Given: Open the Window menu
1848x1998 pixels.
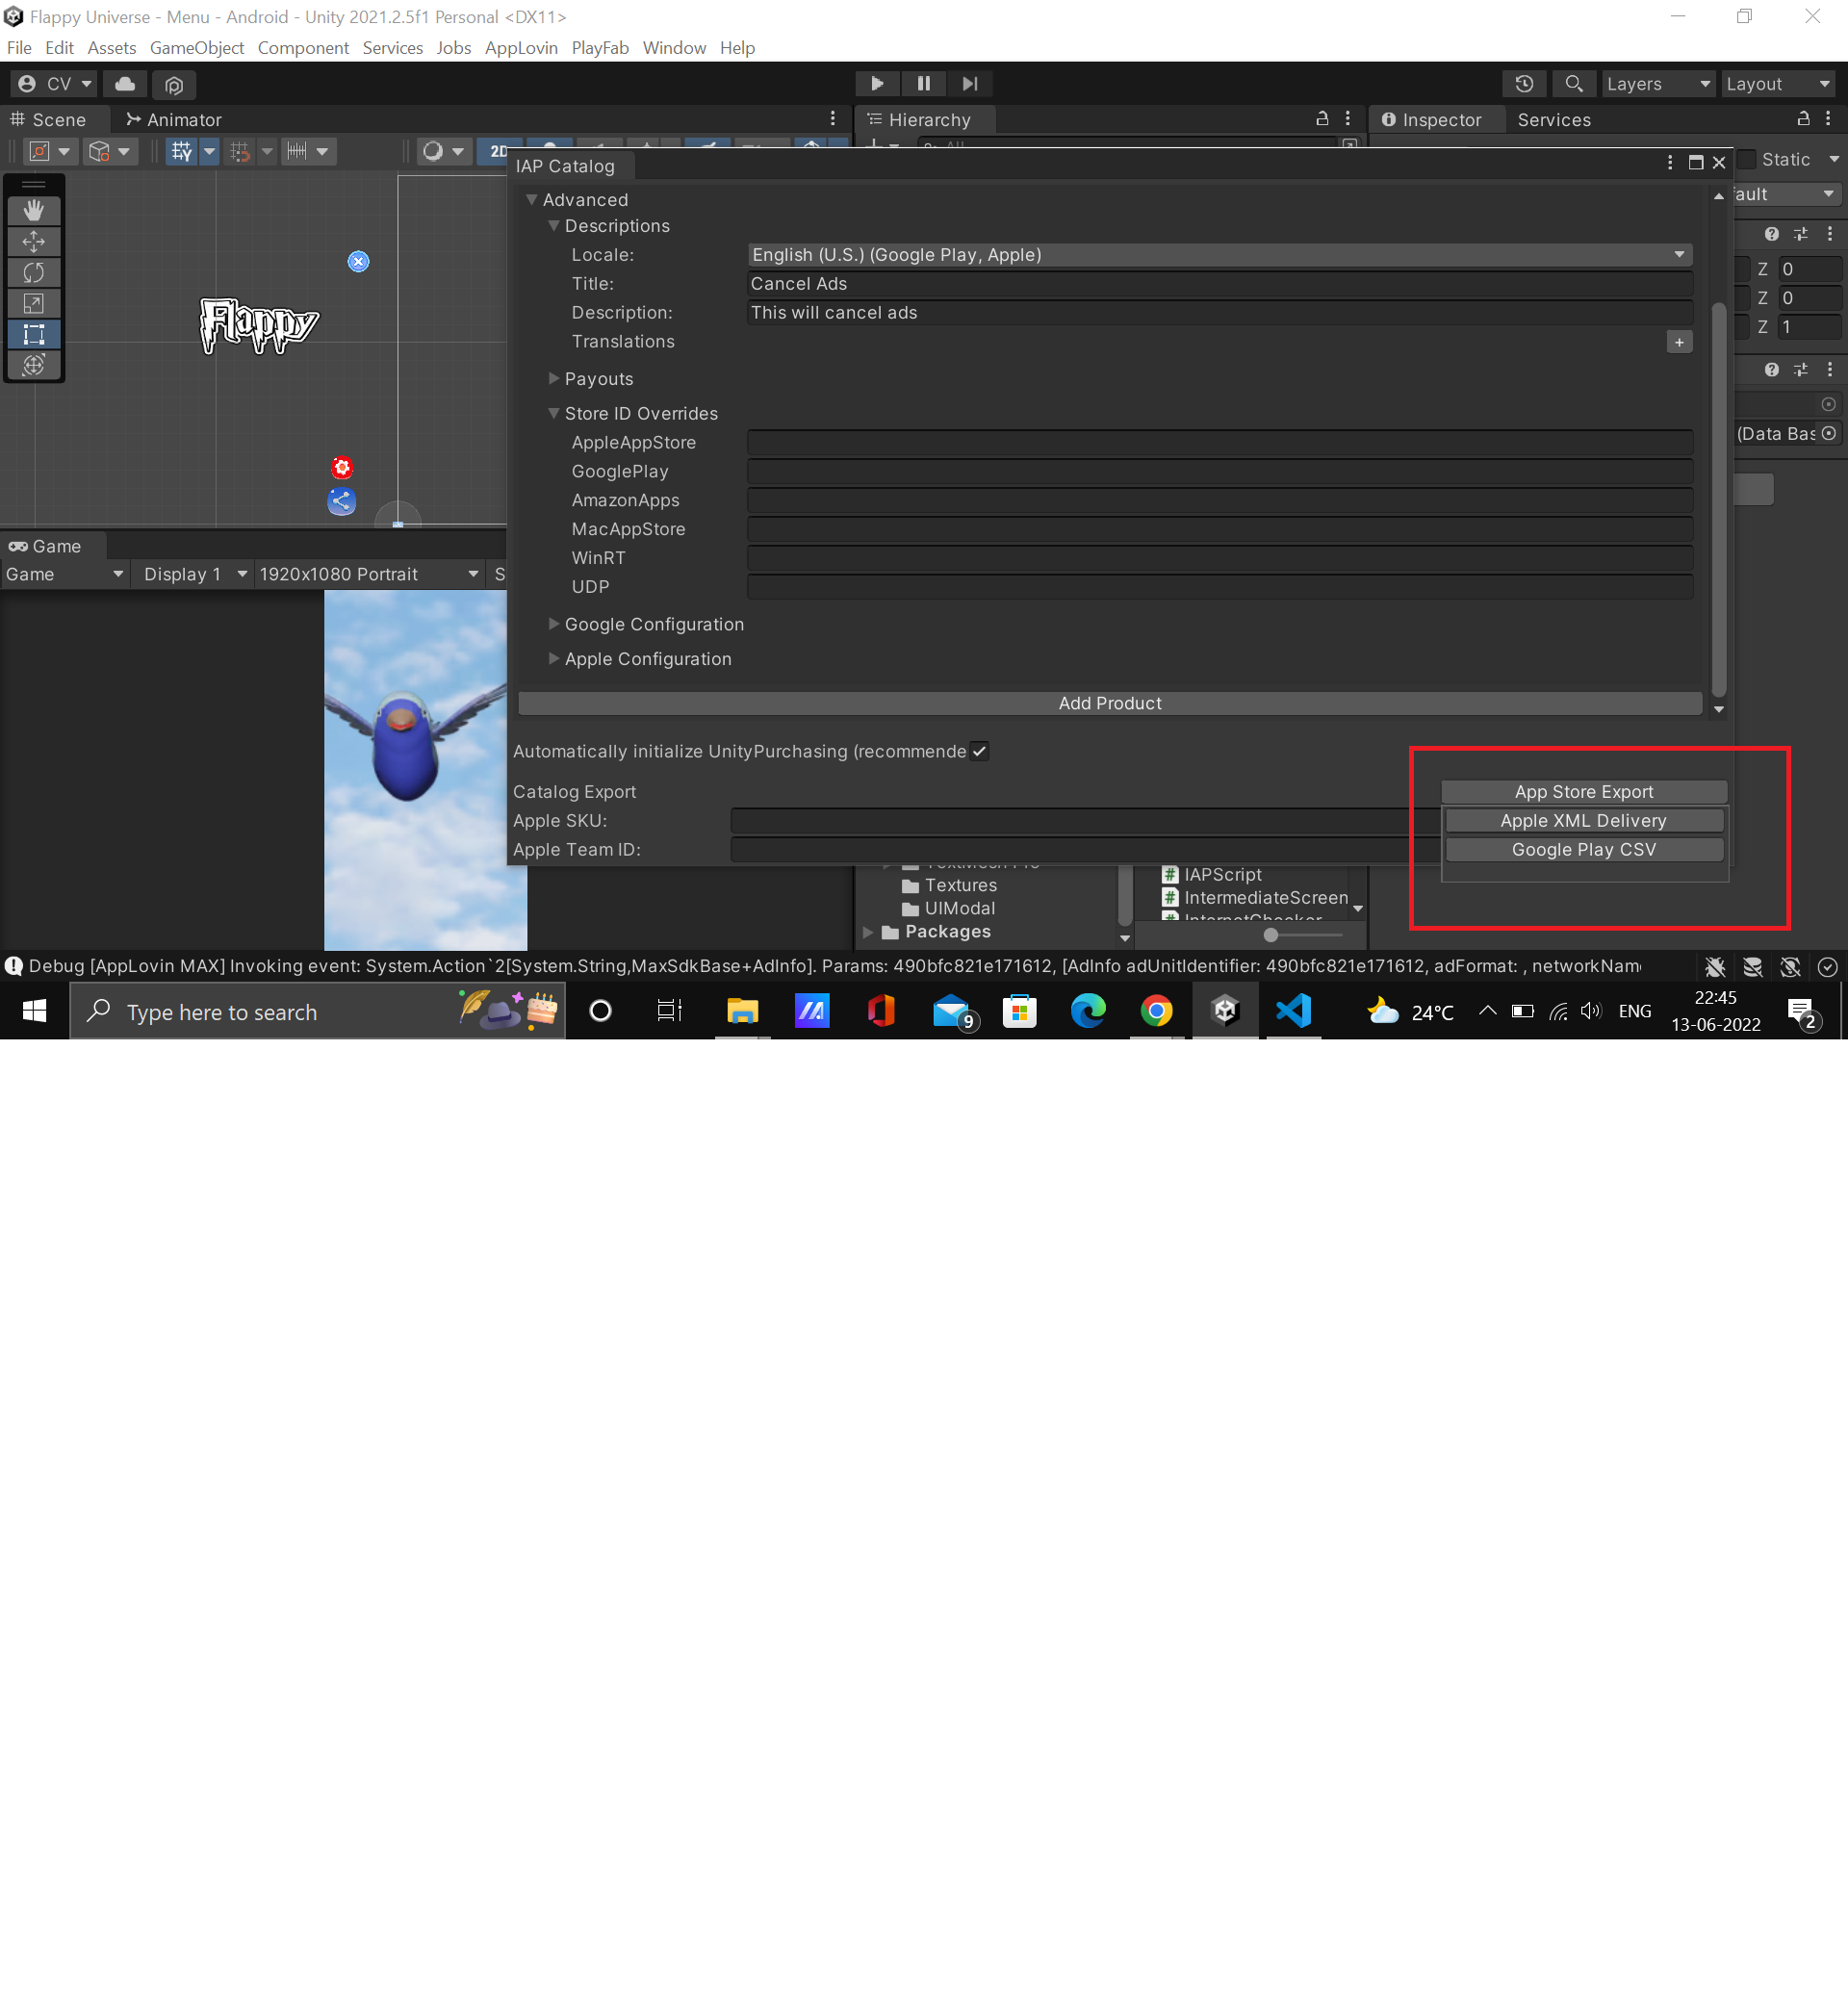Looking at the screenshot, I should tap(674, 48).
